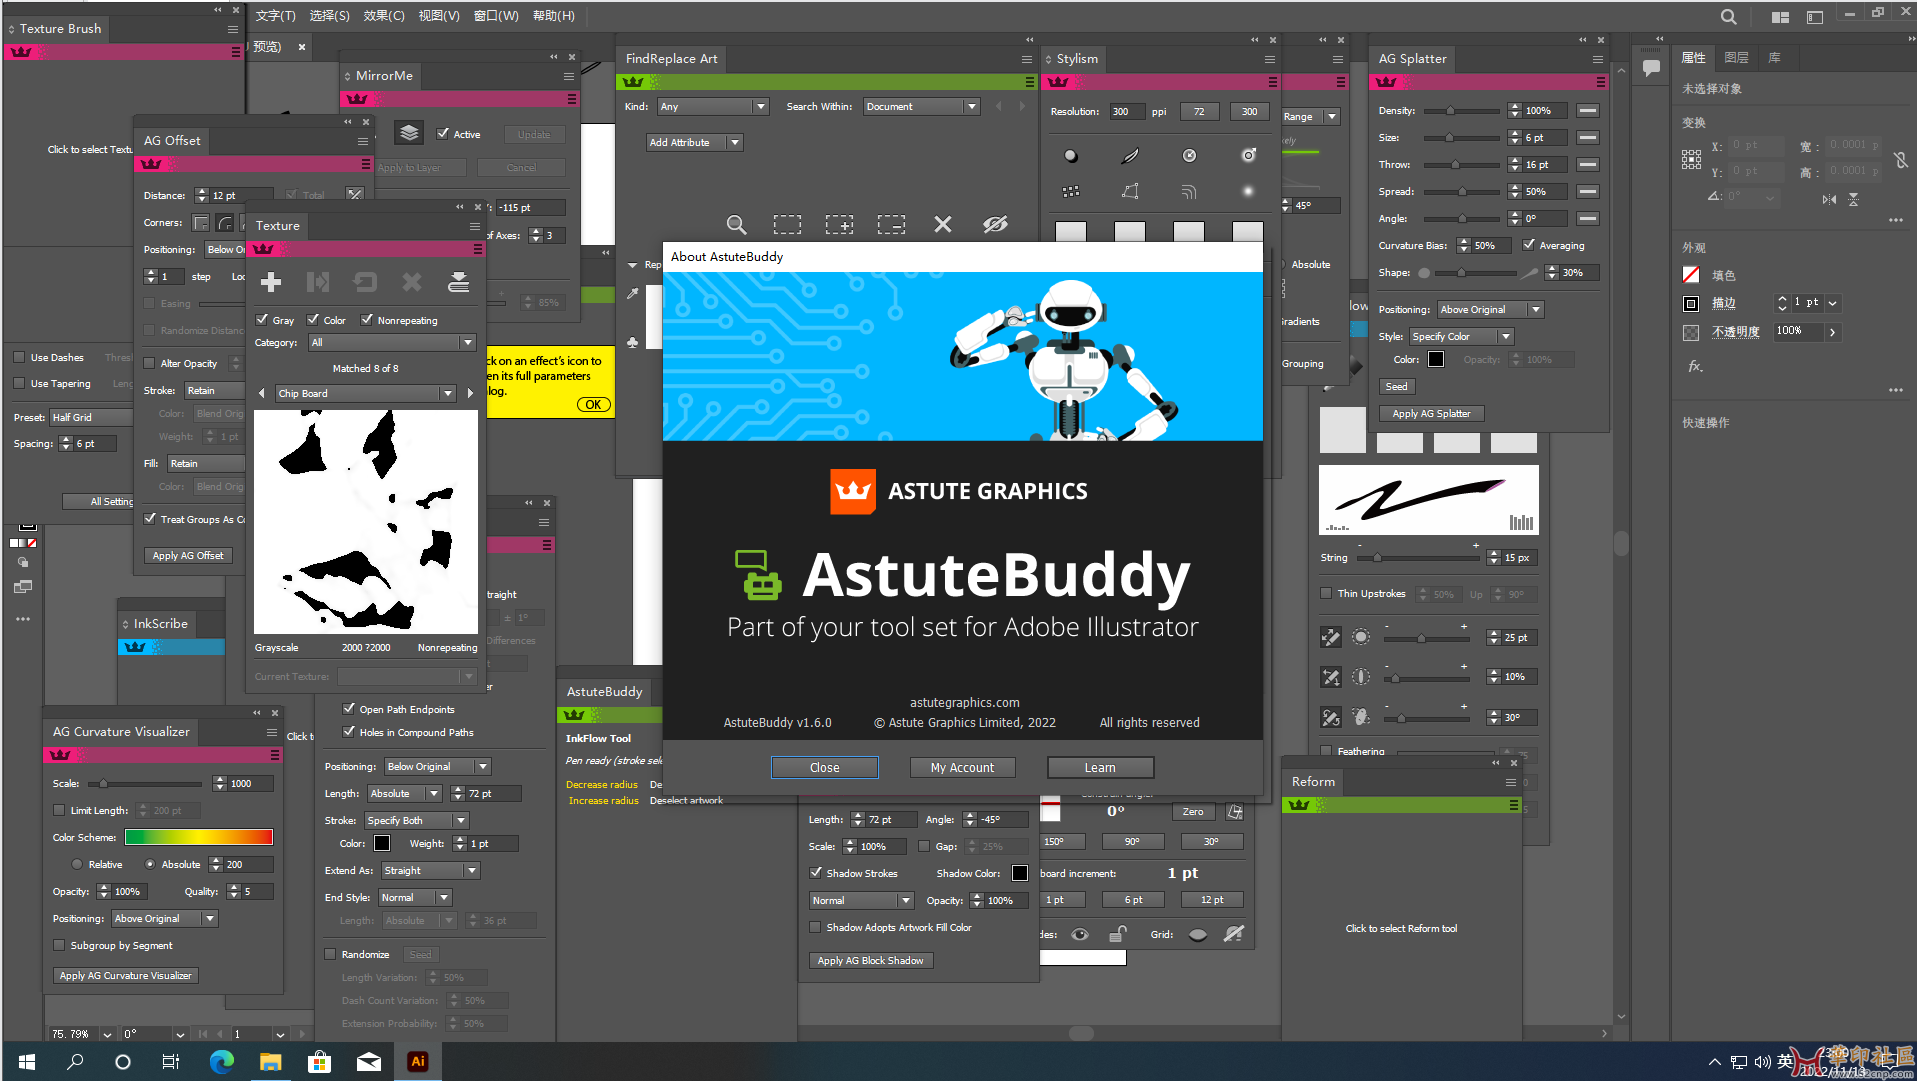Click the import texture tray icon in Texture panel

[459, 282]
